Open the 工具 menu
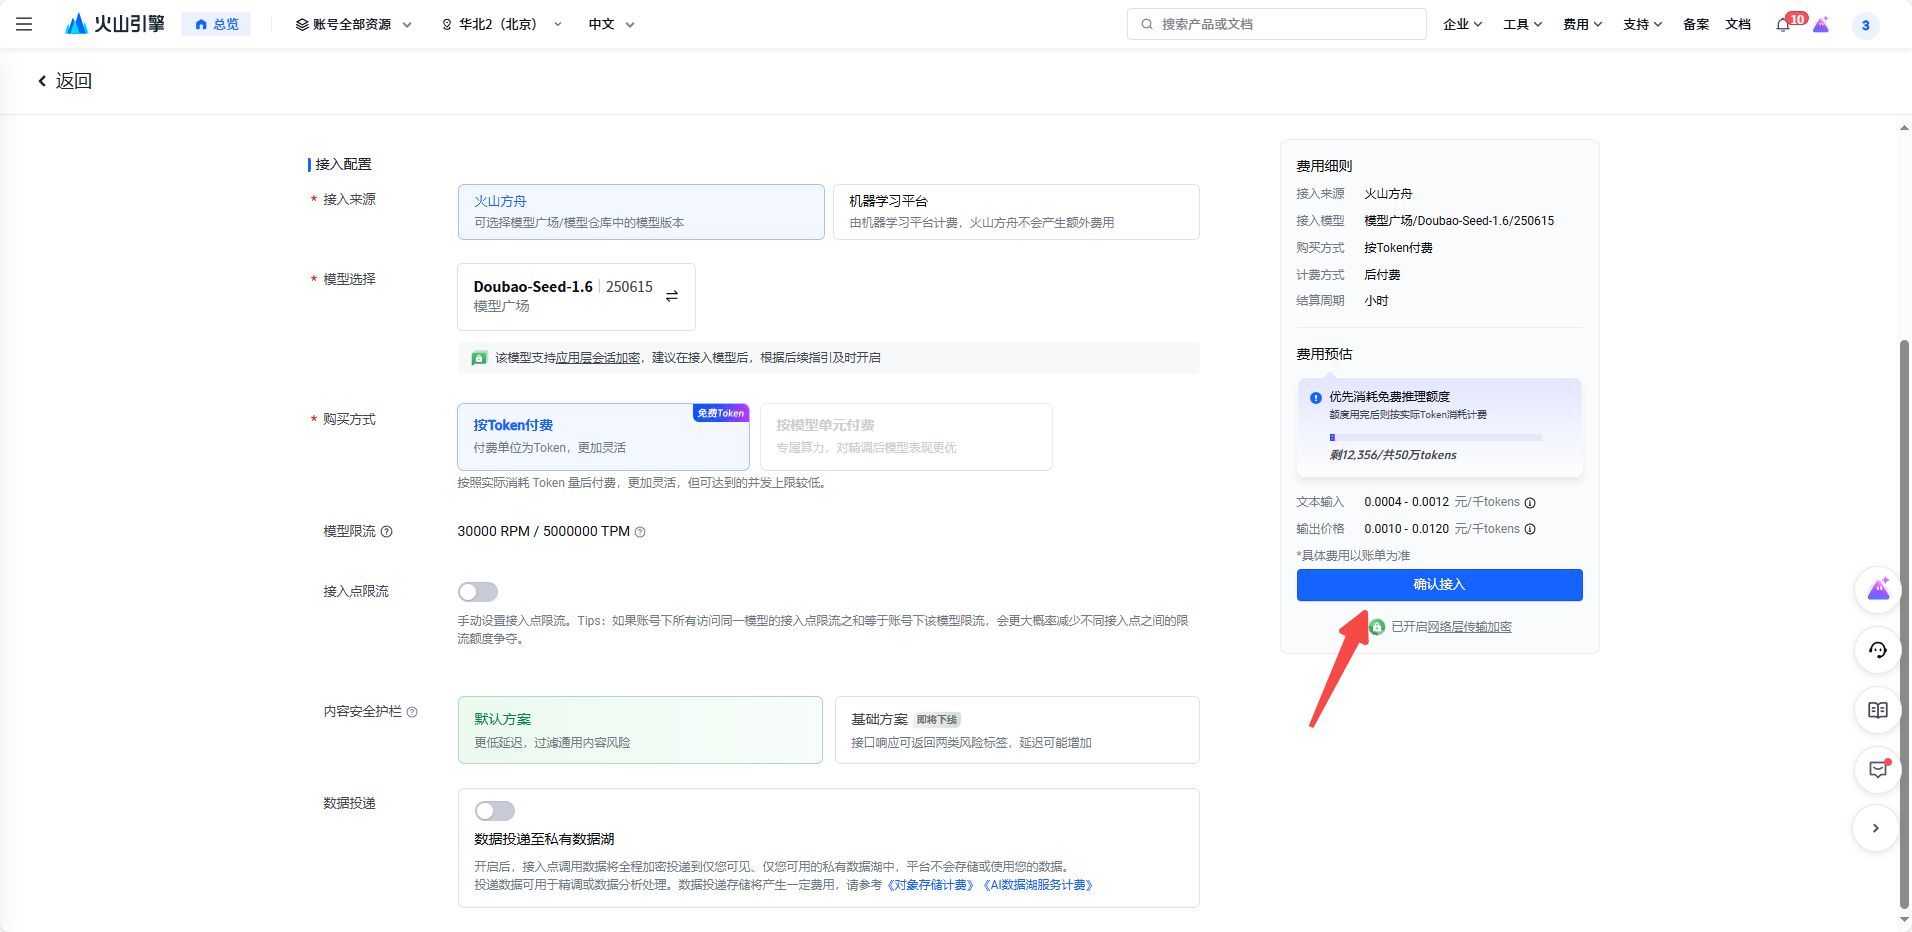This screenshot has height=932, width=1912. [x=1522, y=24]
